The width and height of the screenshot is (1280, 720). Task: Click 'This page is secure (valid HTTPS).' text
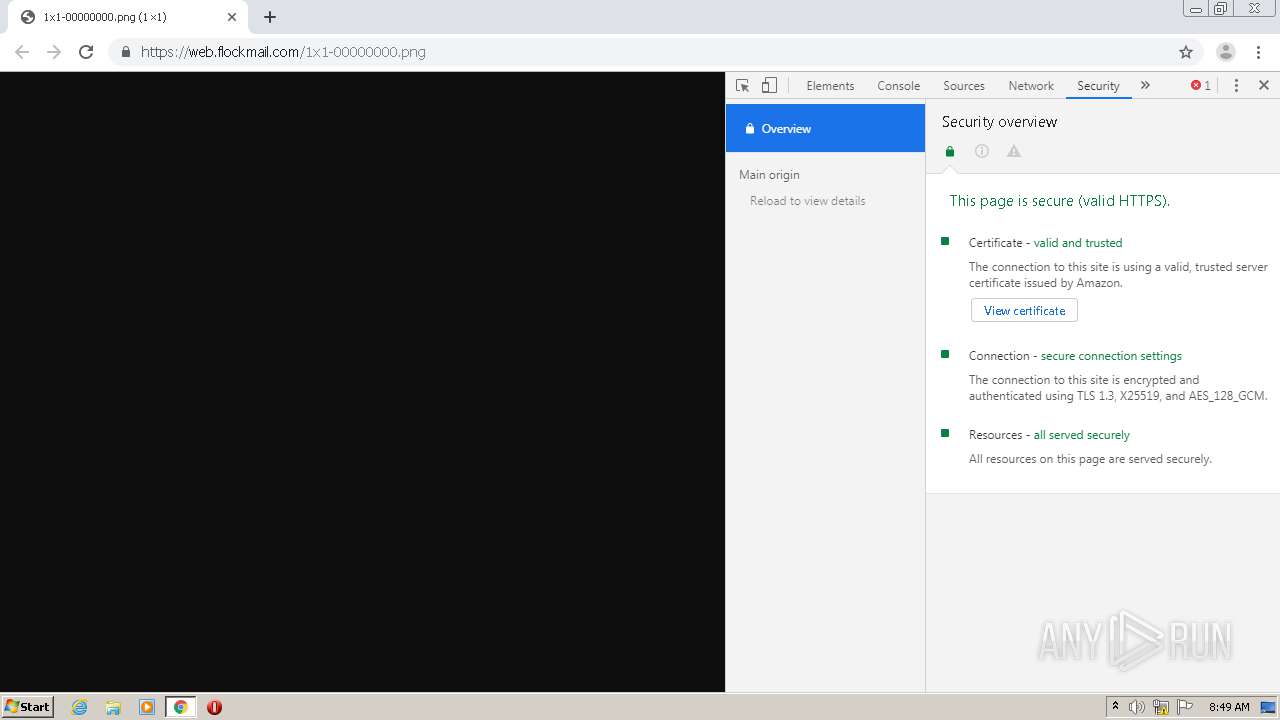[1059, 201]
